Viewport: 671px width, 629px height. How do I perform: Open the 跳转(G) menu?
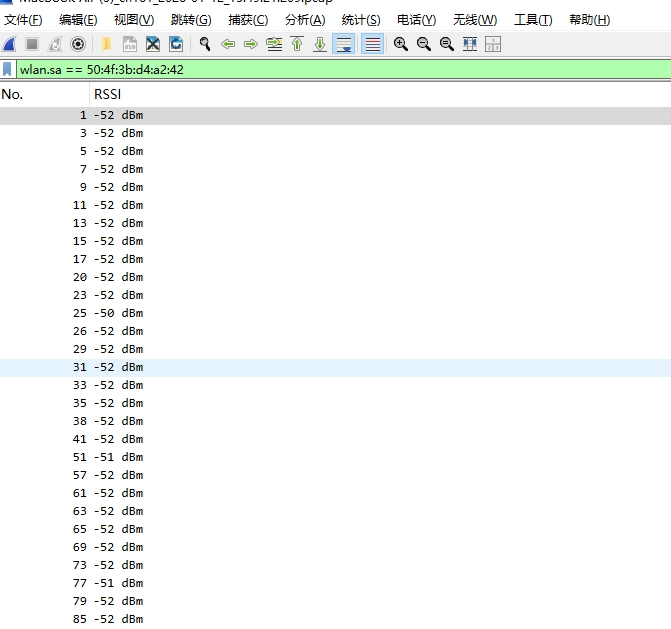191,20
